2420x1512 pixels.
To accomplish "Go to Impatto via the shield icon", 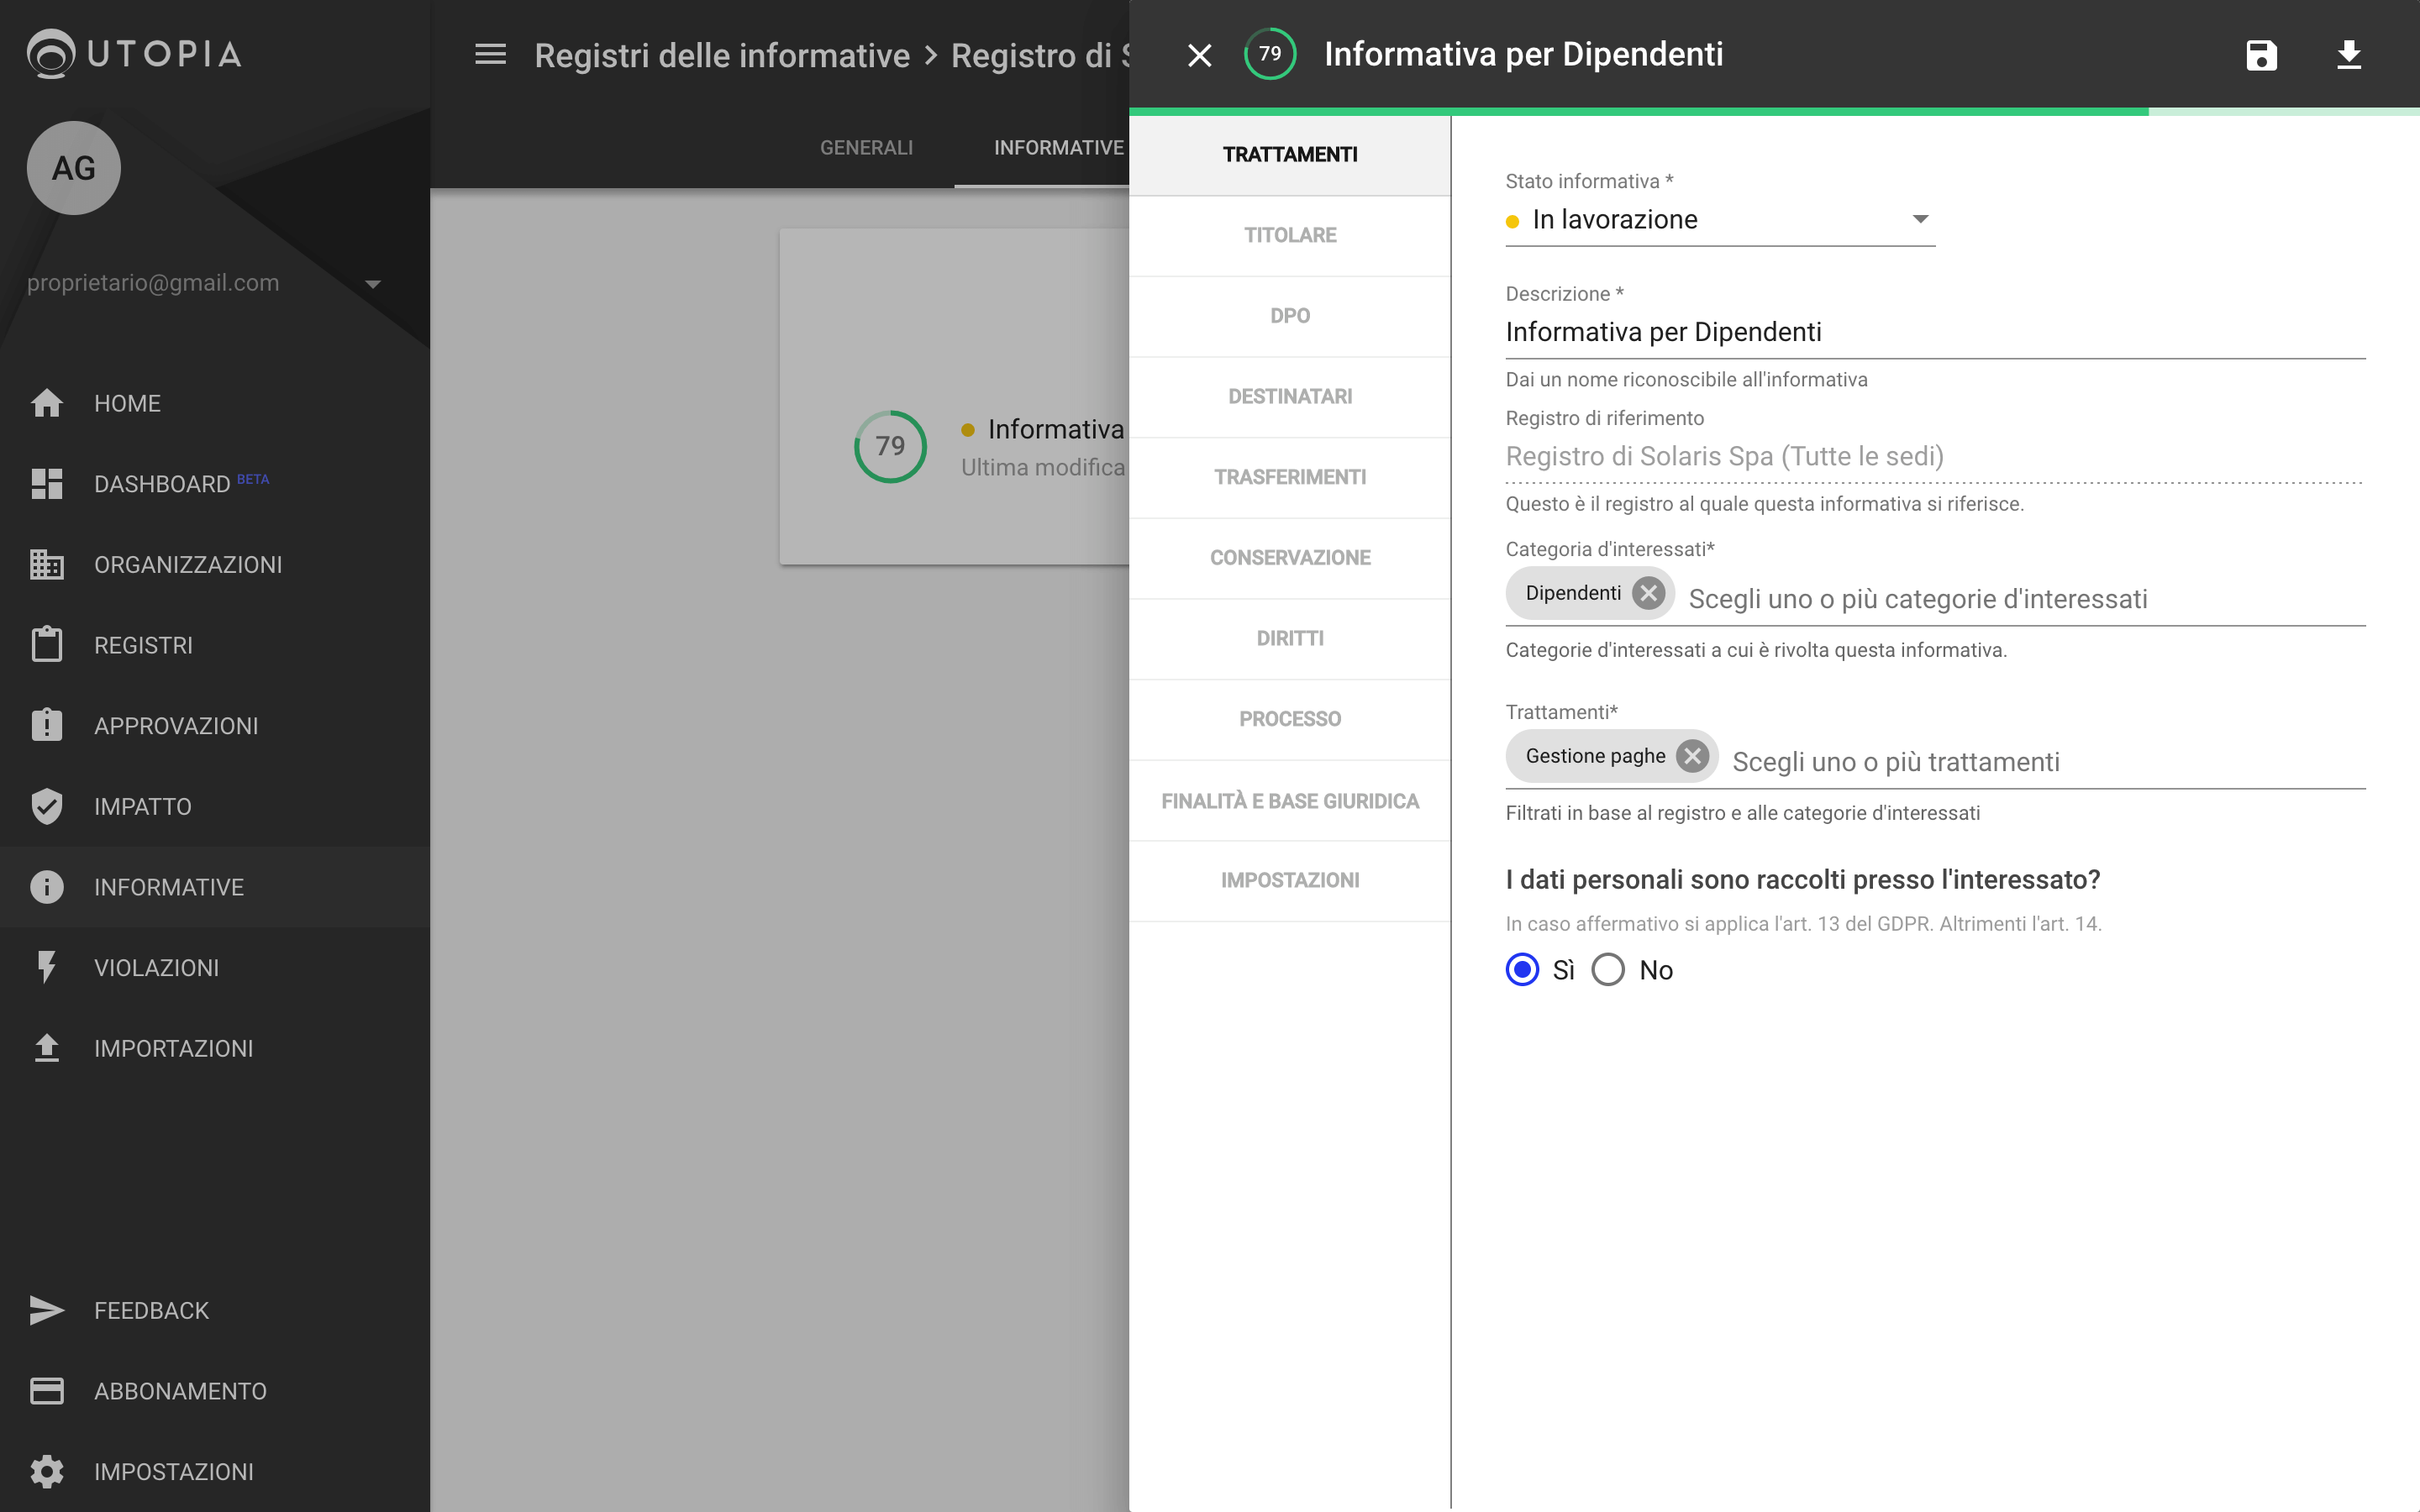I will [46, 806].
